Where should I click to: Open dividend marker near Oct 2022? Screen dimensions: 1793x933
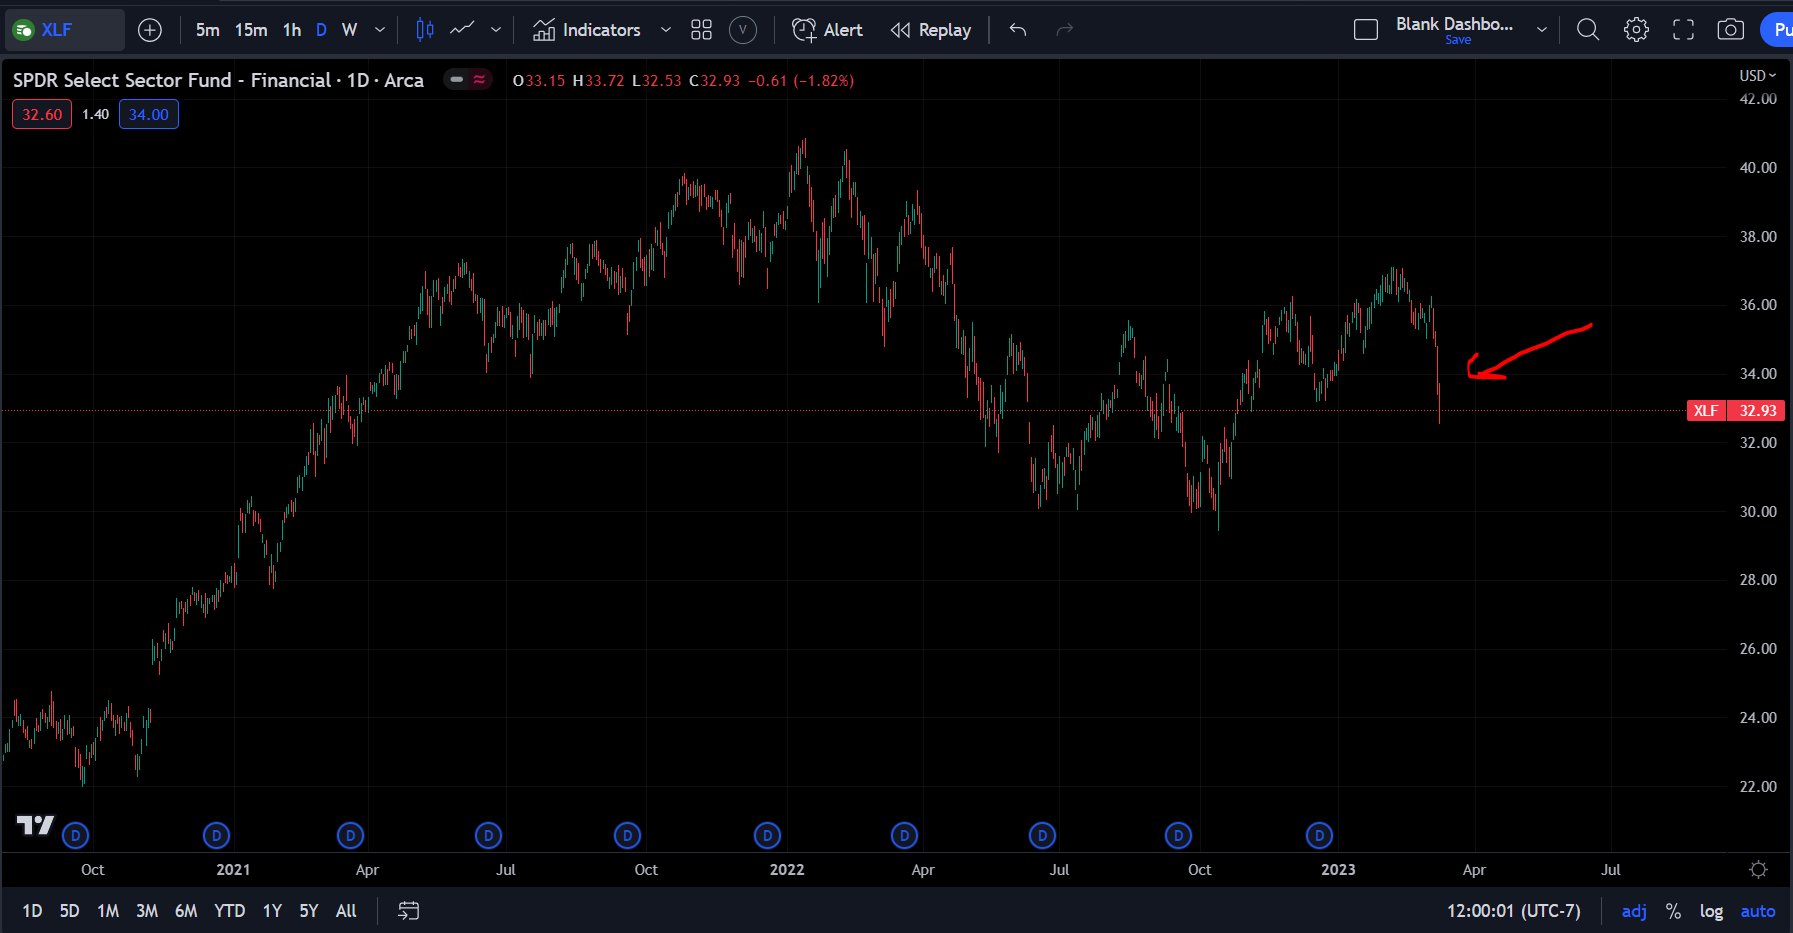(x=1178, y=835)
